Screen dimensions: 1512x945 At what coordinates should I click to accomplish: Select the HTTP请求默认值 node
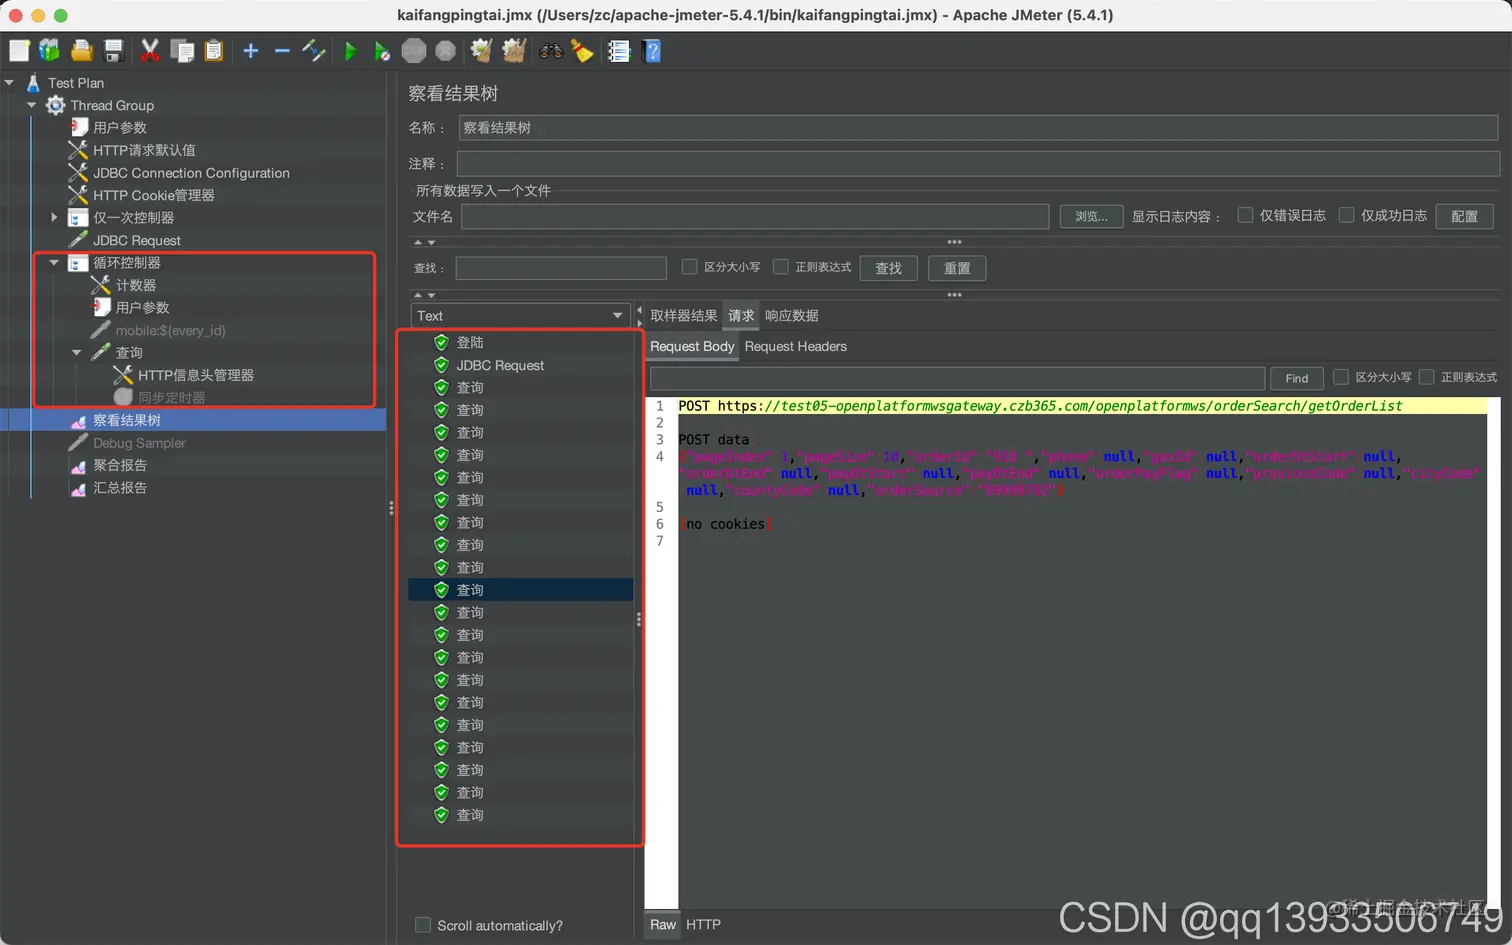(x=144, y=150)
